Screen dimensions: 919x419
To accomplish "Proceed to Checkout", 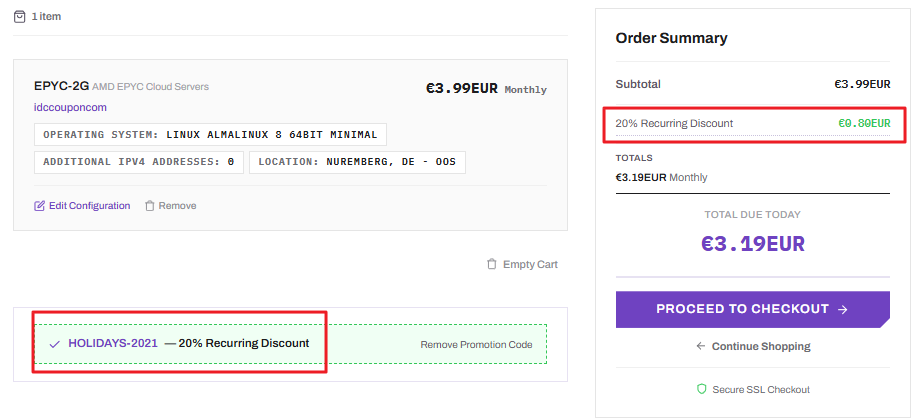I will pyautogui.click(x=753, y=309).
